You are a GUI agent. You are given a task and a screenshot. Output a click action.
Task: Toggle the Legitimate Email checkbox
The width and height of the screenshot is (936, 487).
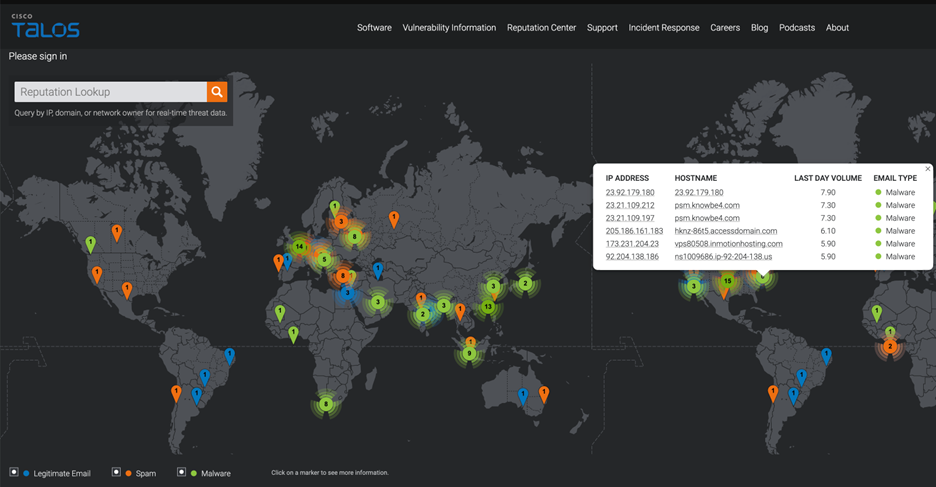[14, 472]
